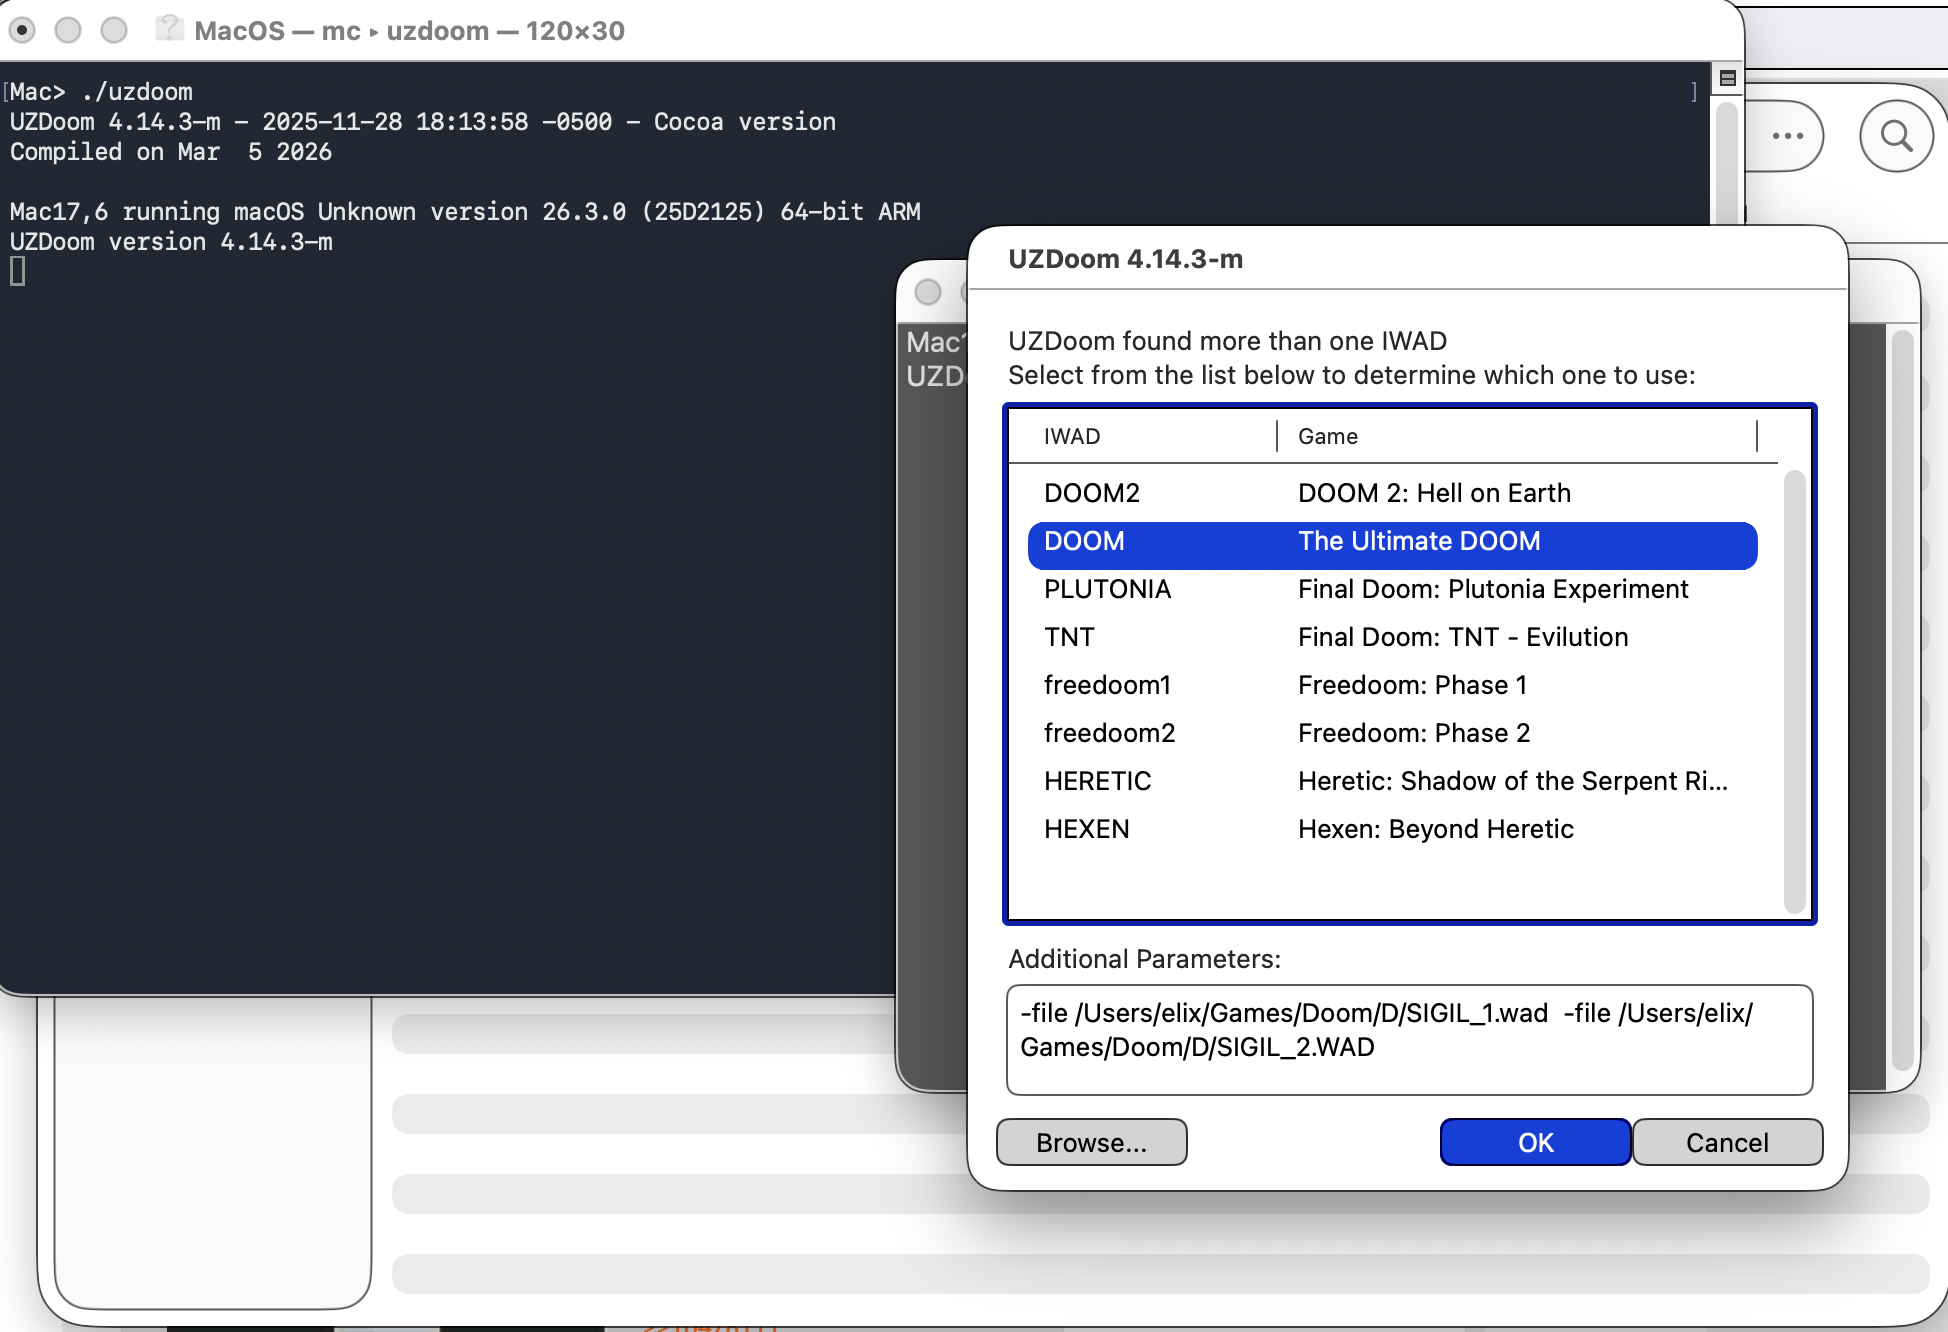Click "Hexen: Beyond Heretic" game name
This screenshot has height=1332, width=1948.
pos(1436,829)
